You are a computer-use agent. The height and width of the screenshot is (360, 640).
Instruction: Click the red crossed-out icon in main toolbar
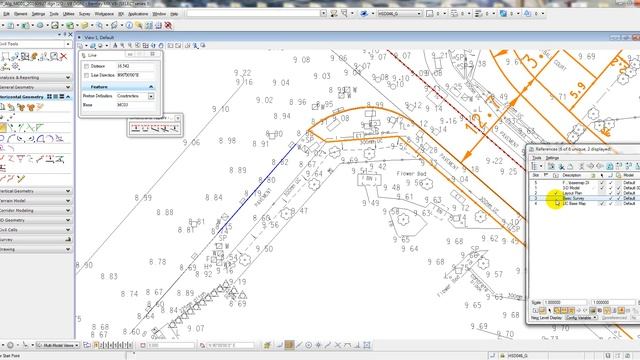point(168,26)
